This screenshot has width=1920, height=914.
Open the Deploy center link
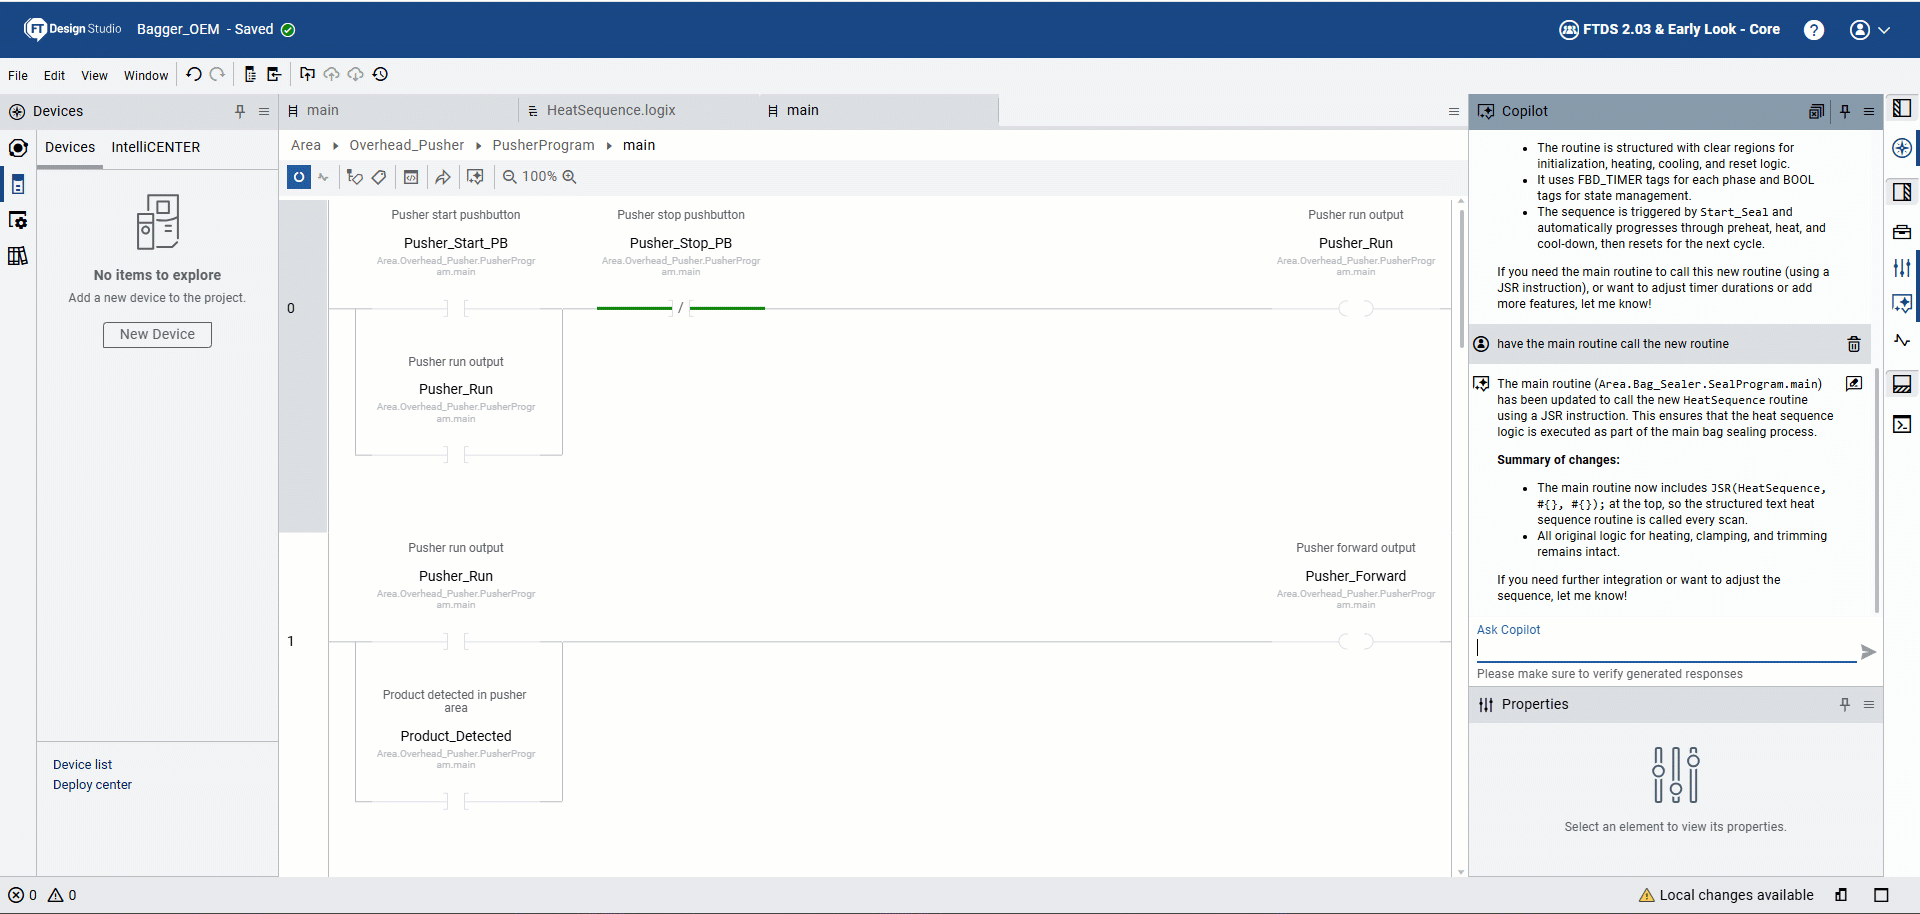[x=92, y=784]
